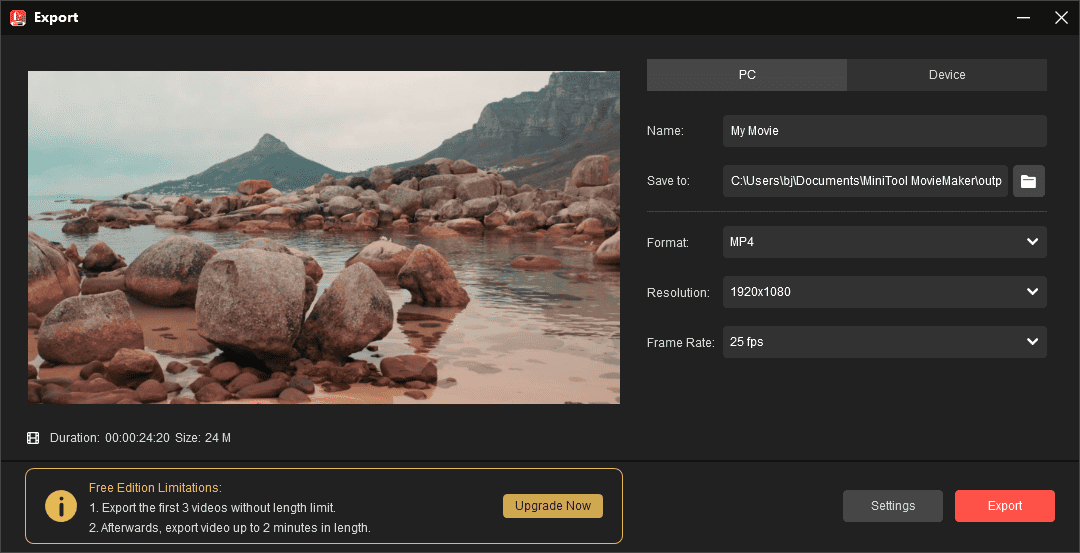Viewport: 1080px width, 553px height.
Task: Click the yellow info icon in limitations box
Action: (61, 506)
